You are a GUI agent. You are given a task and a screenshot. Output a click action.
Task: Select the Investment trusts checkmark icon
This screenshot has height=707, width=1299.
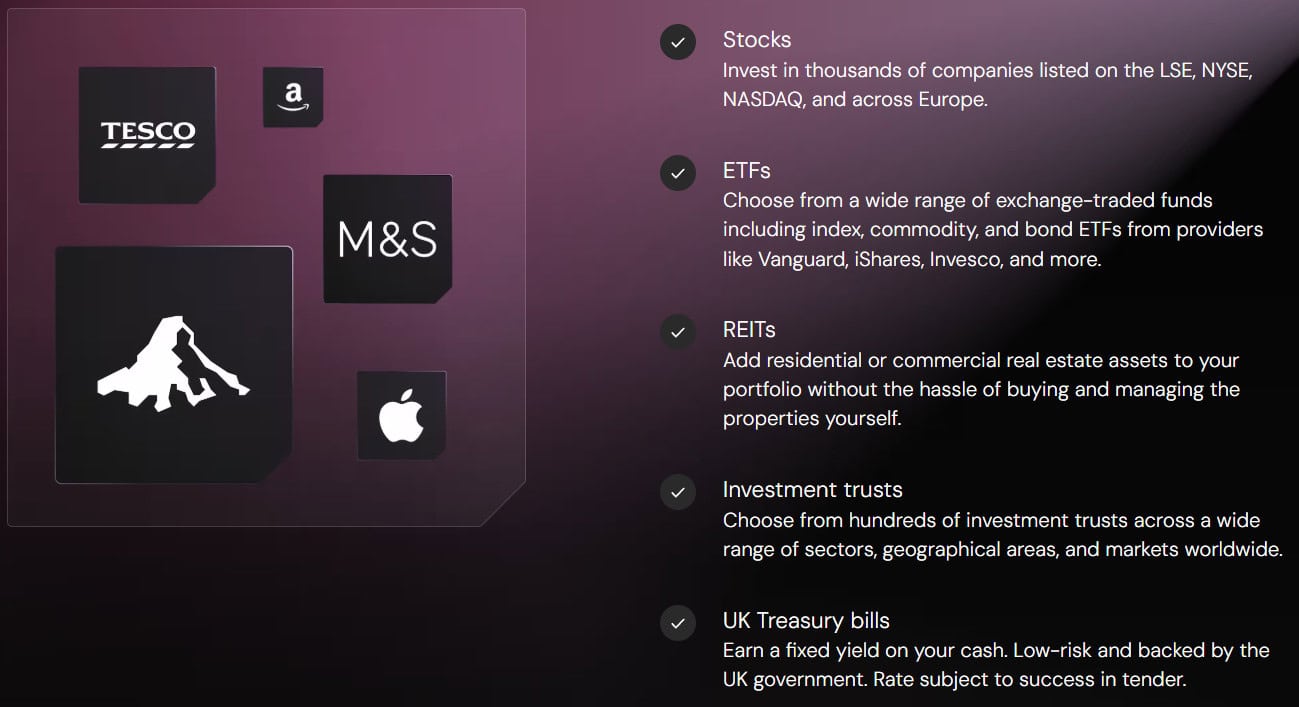(x=678, y=492)
